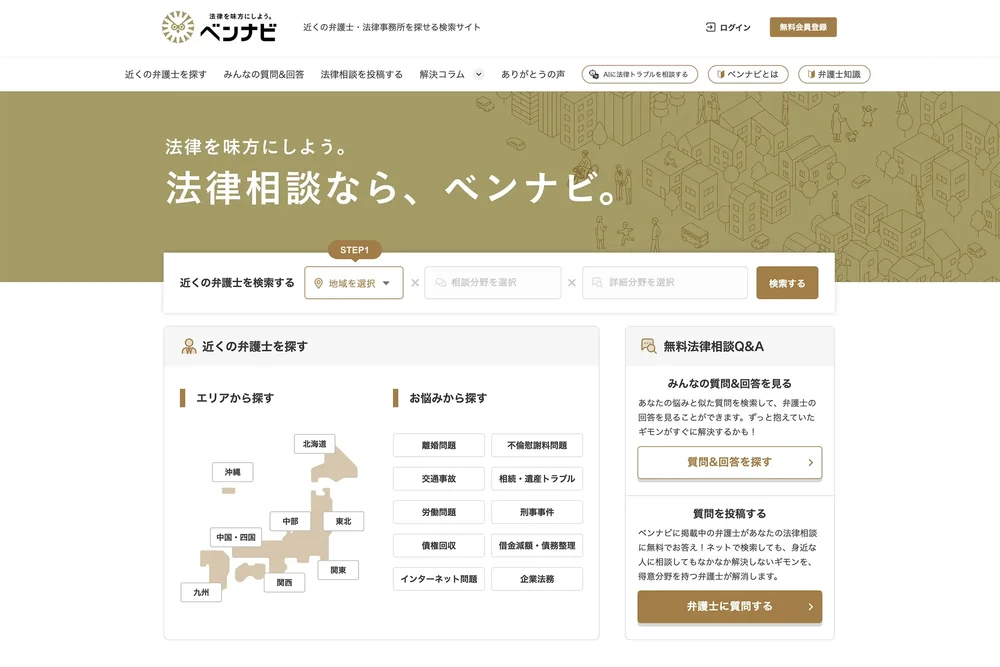Click the お悩みから探す heading
The width and height of the screenshot is (1000, 667).
tap(448, 398)
